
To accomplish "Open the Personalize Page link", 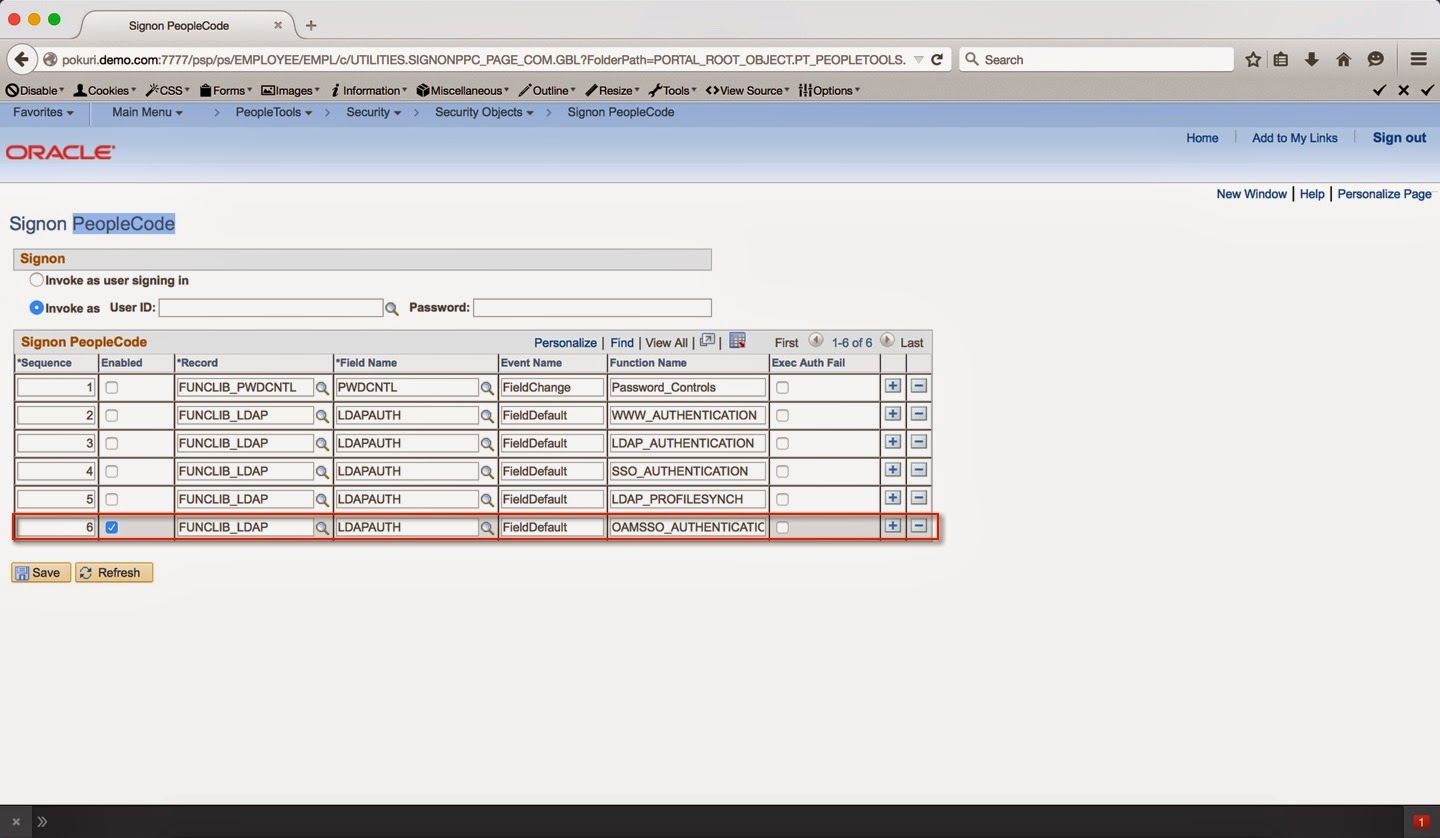I will (x=1384, y=193).
